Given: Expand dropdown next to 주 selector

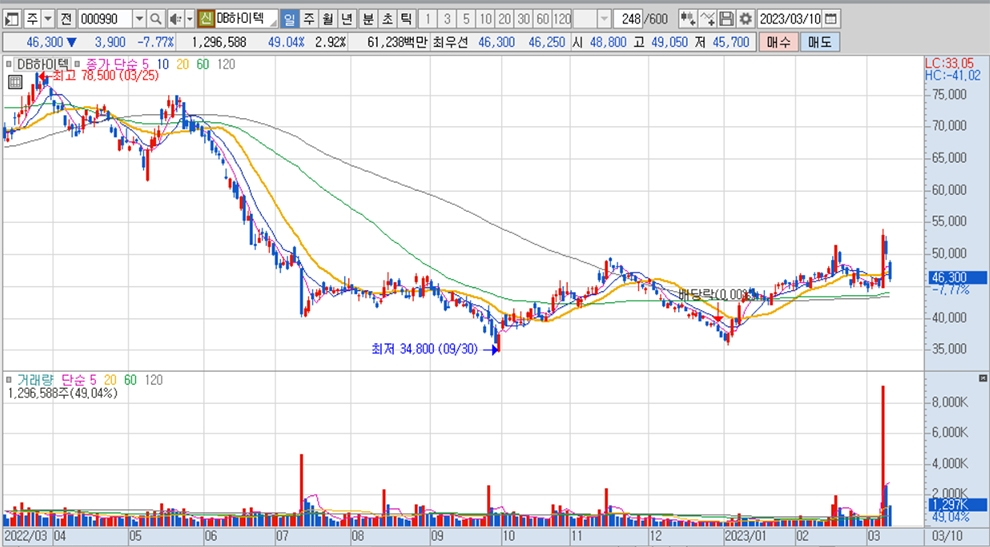Looking at the screenshot, I should [x=47, y=19].
